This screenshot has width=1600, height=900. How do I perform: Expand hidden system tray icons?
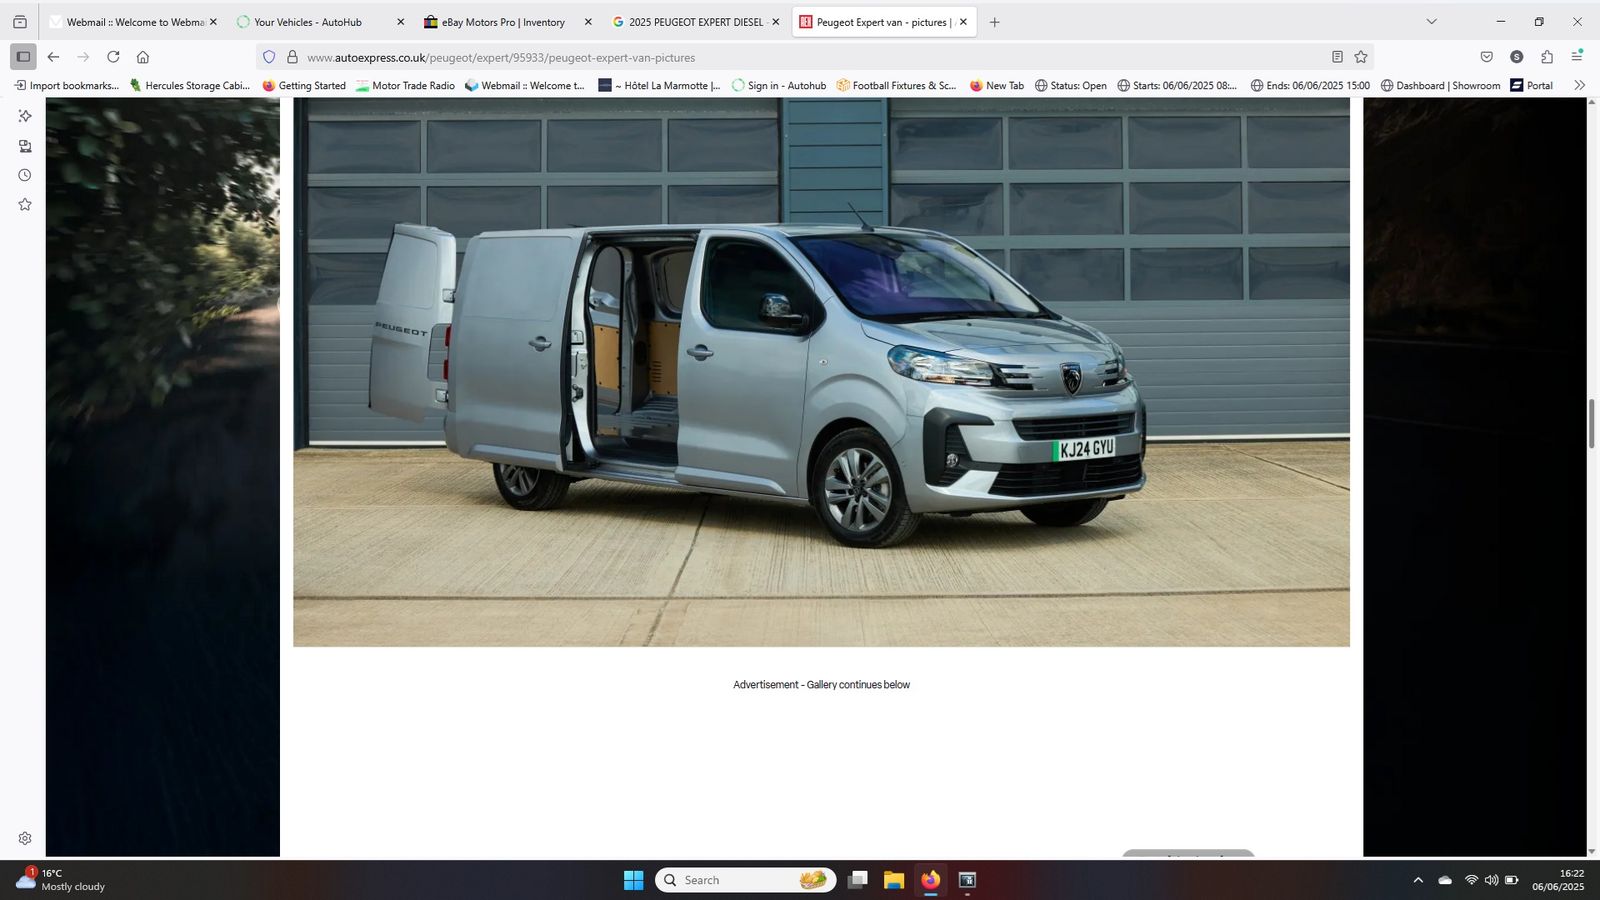point(1417,880)
